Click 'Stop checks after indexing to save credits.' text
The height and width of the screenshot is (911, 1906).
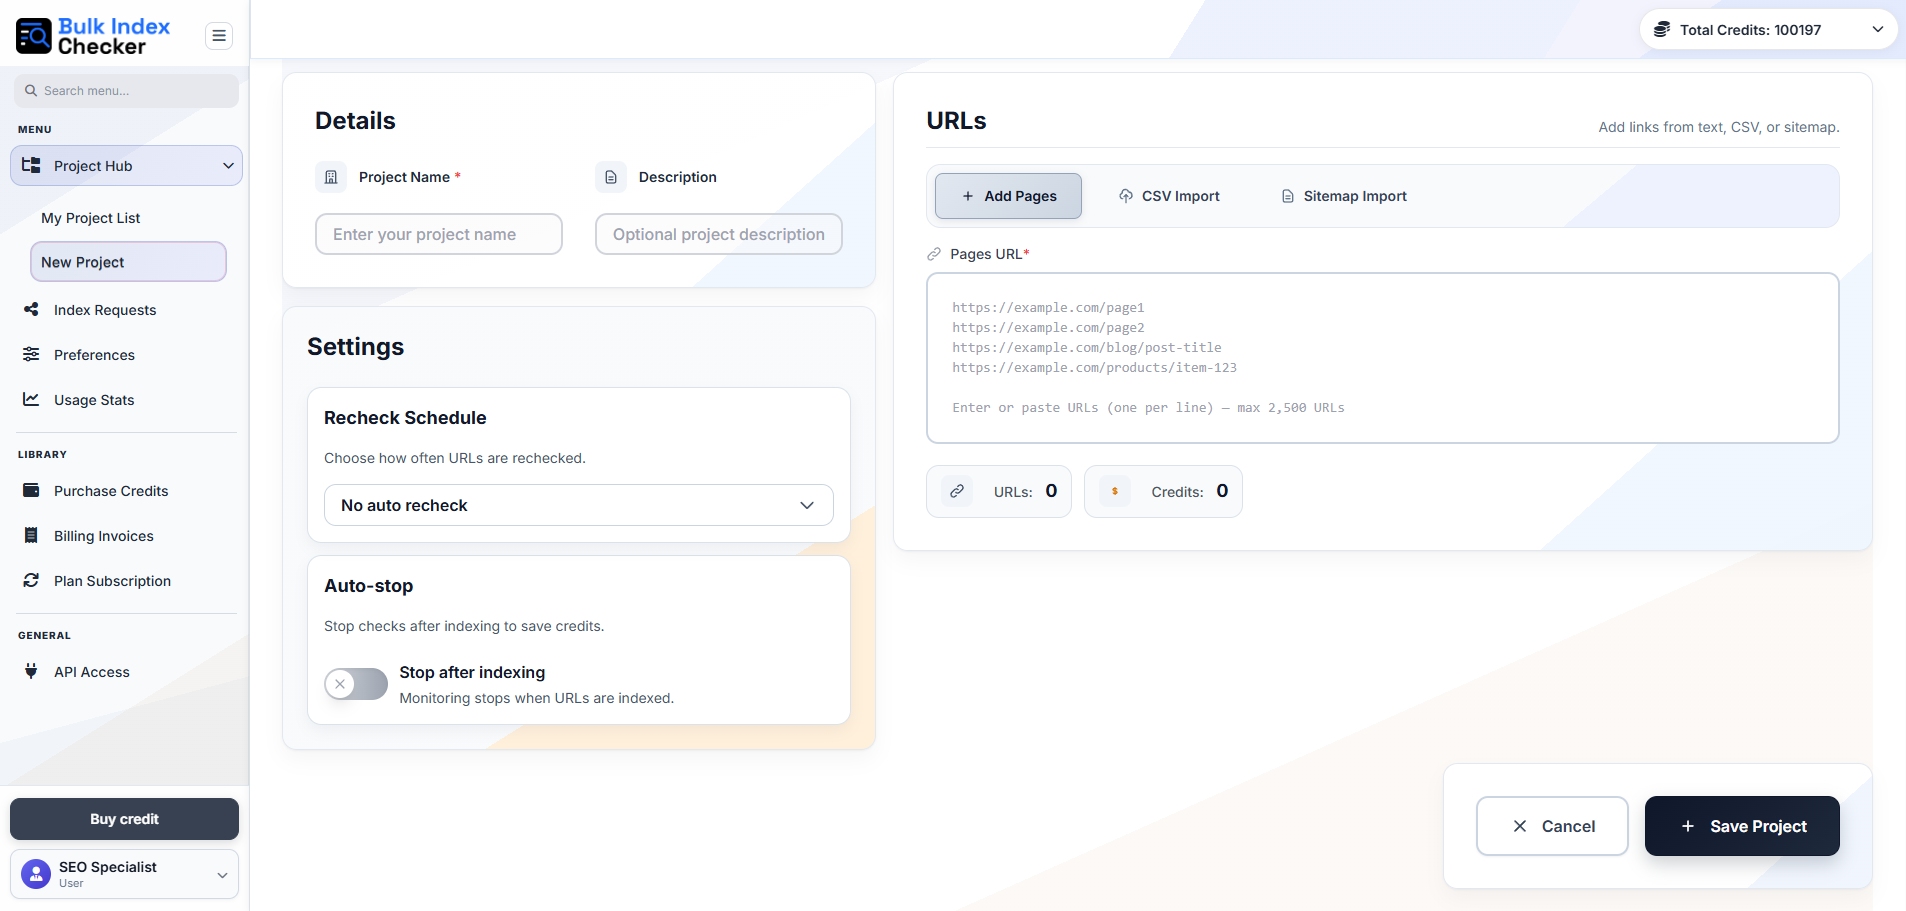tap(464, 626)
